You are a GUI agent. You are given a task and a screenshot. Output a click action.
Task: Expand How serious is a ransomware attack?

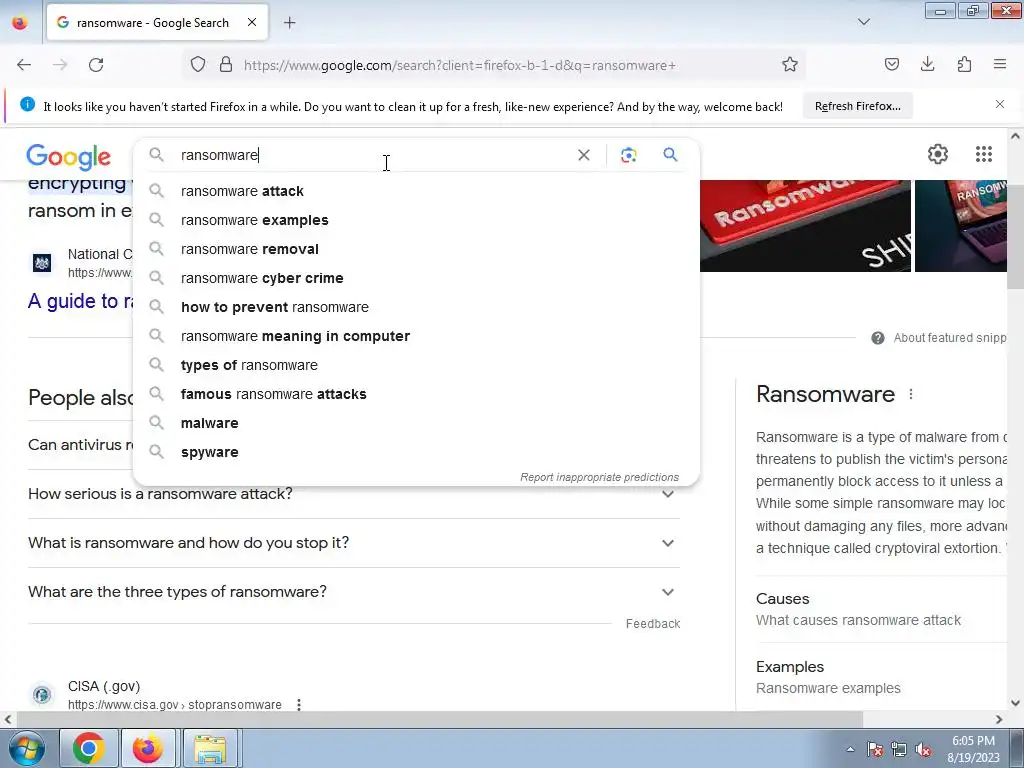tap(354, 494)
